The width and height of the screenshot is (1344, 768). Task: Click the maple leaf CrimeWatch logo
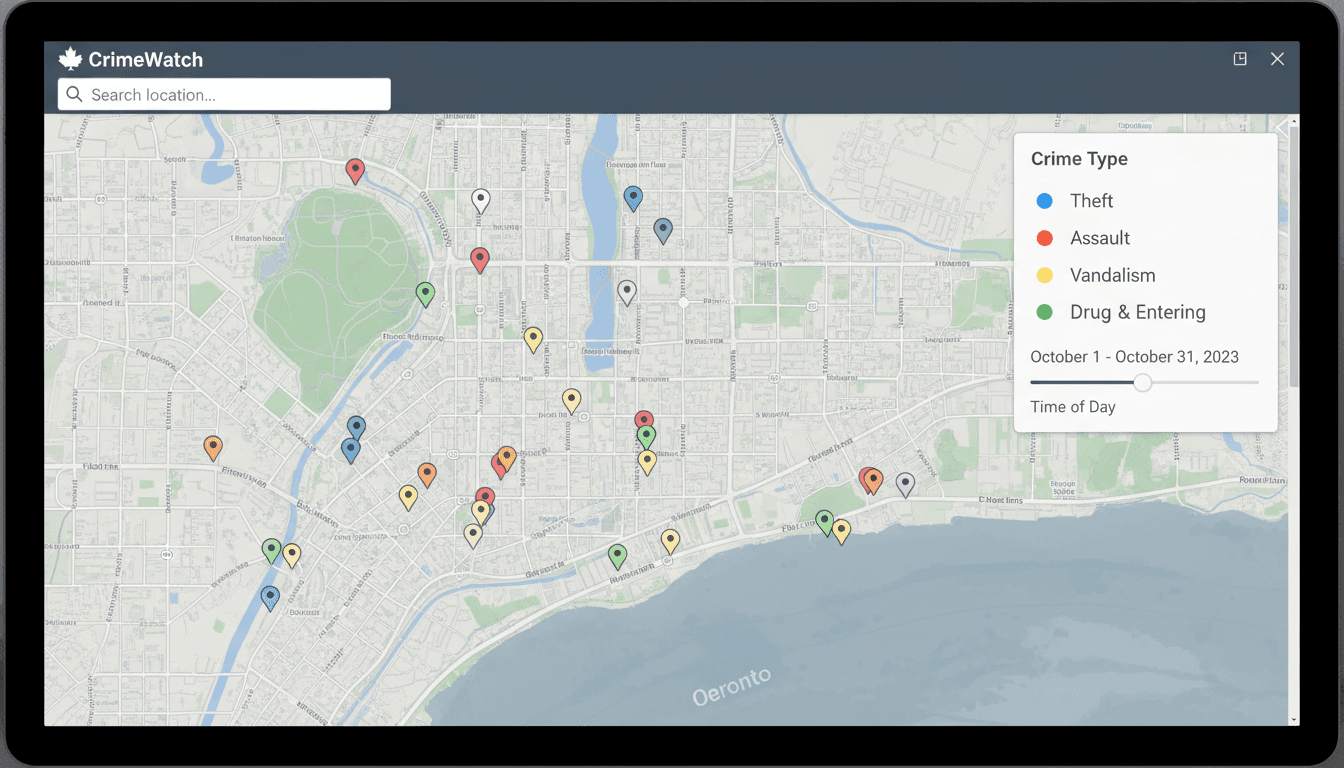point(69,58)
